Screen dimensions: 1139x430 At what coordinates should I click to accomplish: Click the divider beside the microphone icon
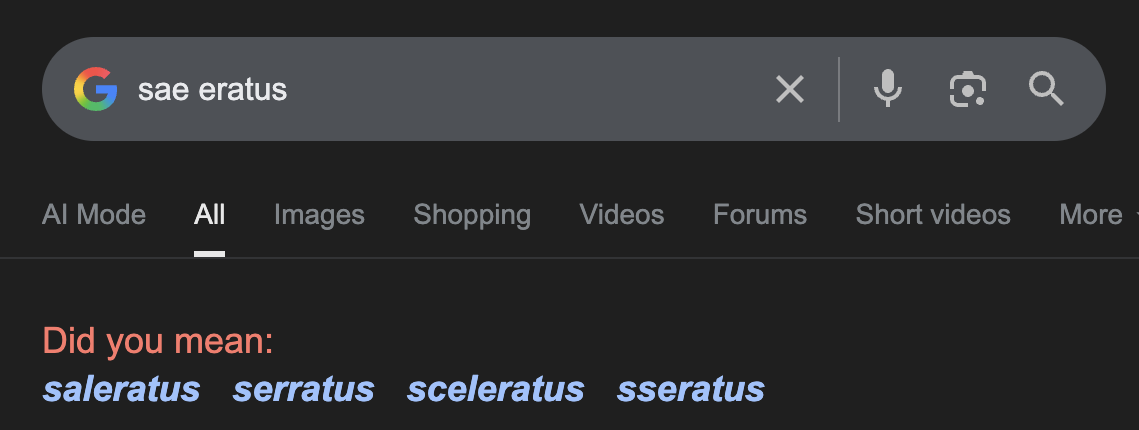pyautogui.click(x=839, y=90)
